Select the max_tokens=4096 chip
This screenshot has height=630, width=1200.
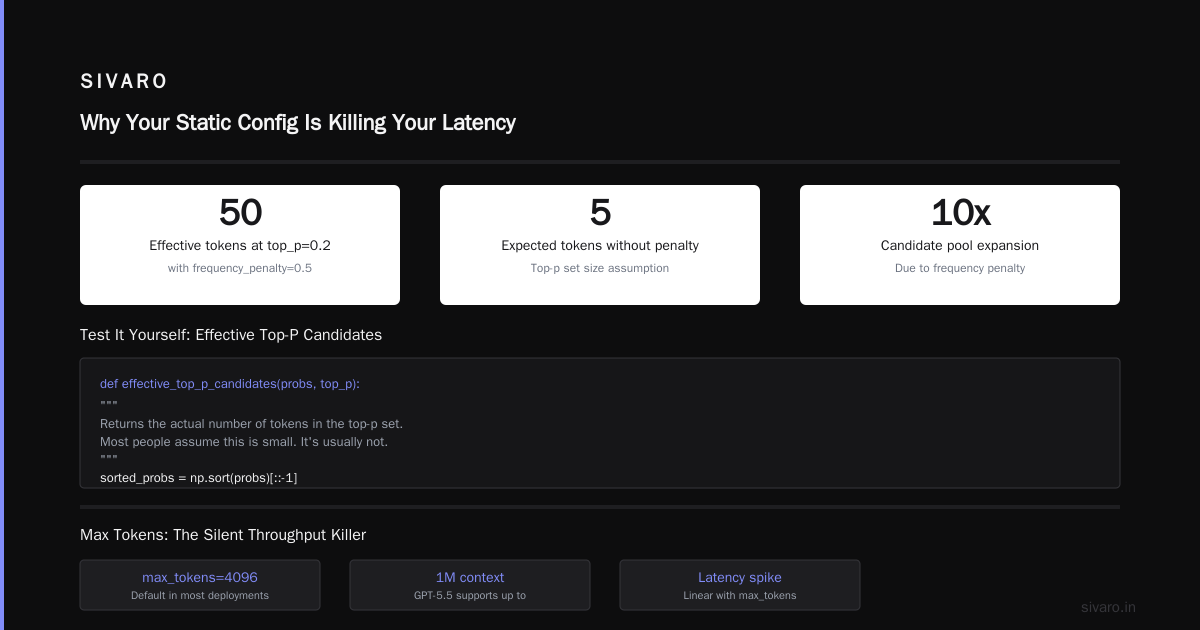(200, 585)
